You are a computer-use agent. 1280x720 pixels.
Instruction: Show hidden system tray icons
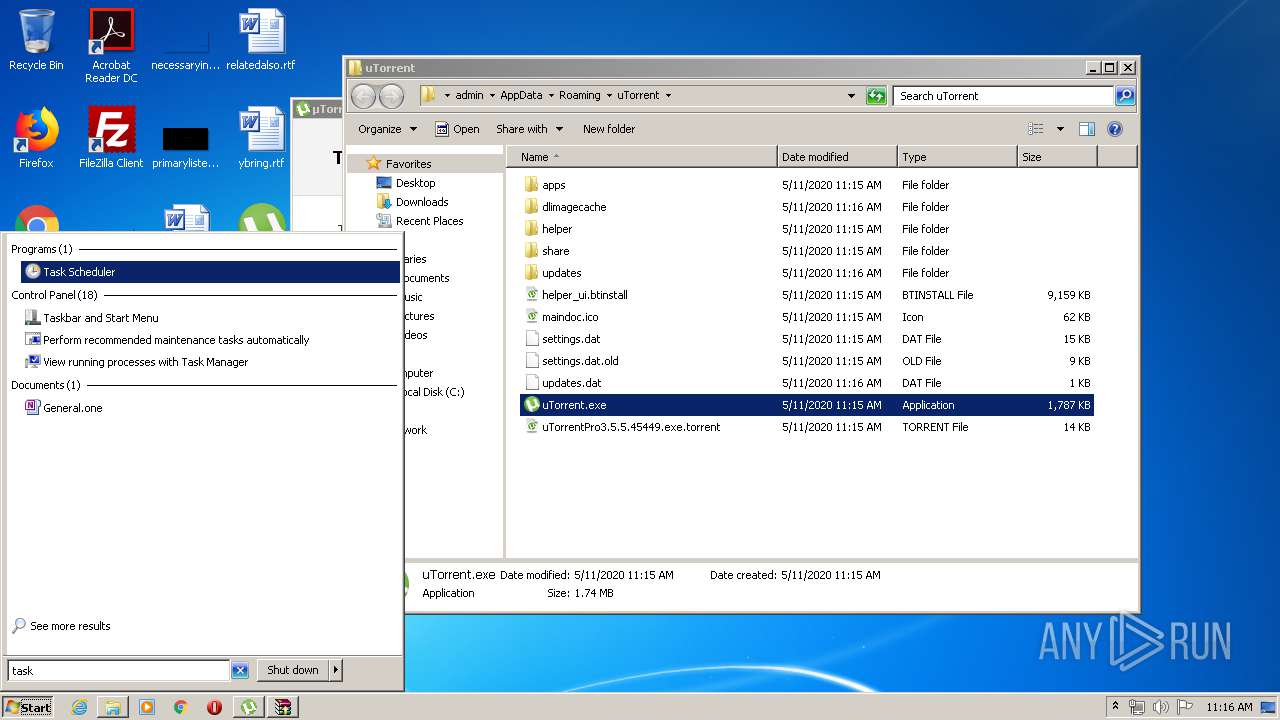[1115, 707]
